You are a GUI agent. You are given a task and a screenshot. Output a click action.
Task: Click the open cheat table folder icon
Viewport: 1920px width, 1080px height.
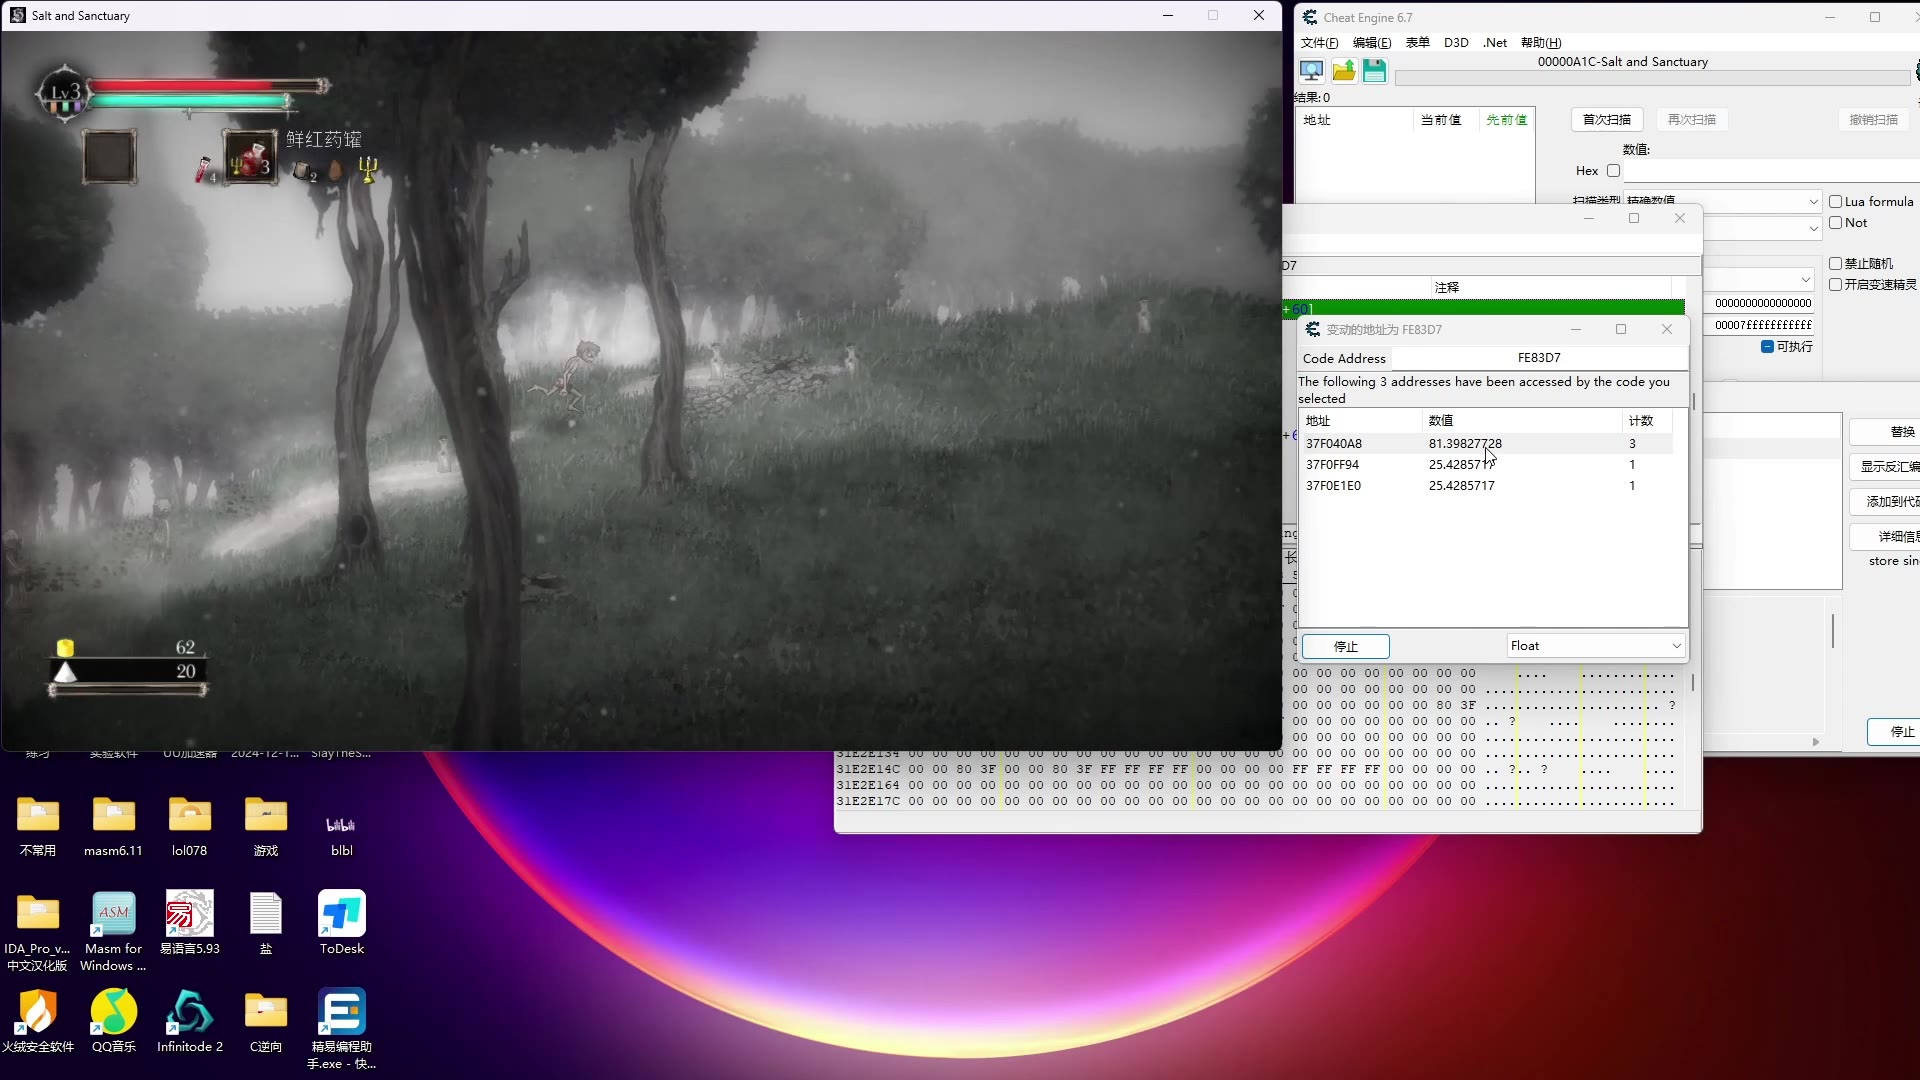click(1343, 71)
